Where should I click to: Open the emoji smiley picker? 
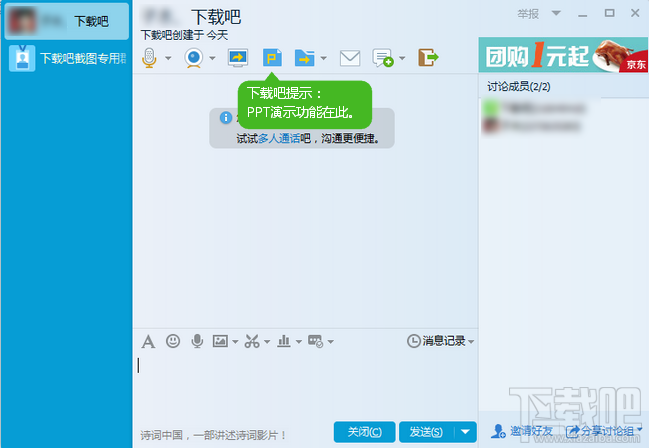click(x=173, y=341)
